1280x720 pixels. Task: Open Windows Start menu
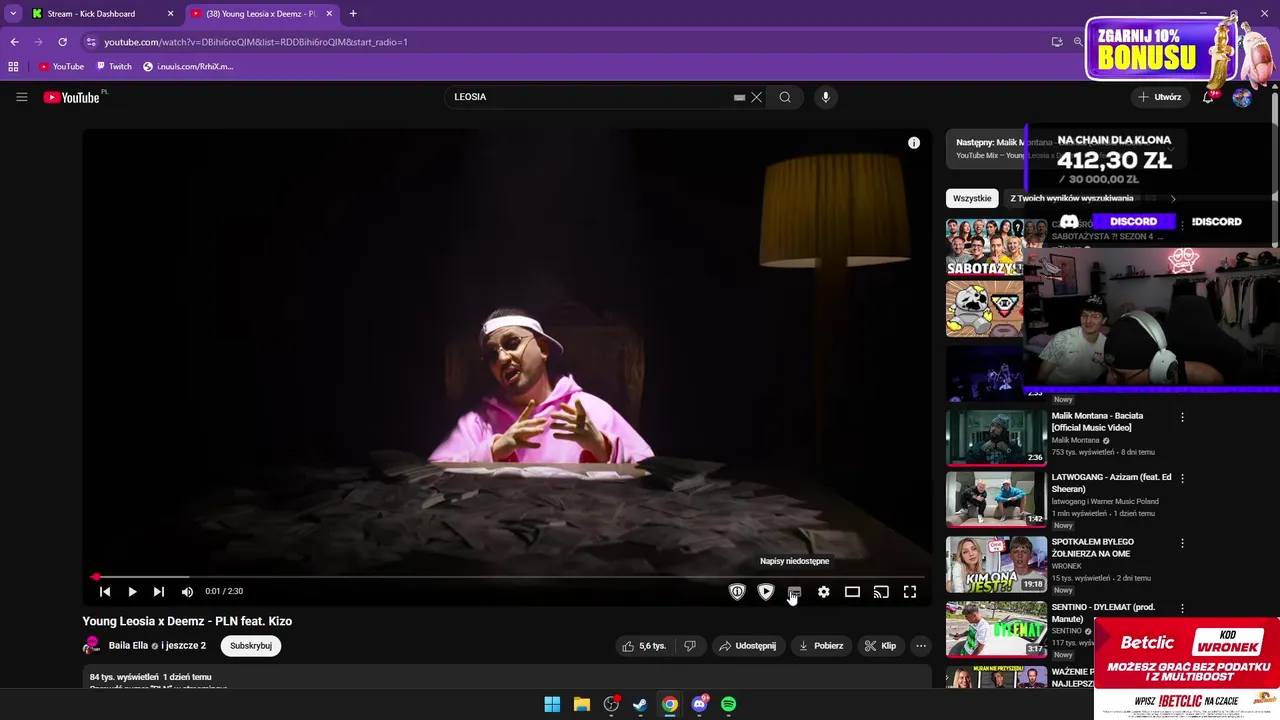point(552,704)
